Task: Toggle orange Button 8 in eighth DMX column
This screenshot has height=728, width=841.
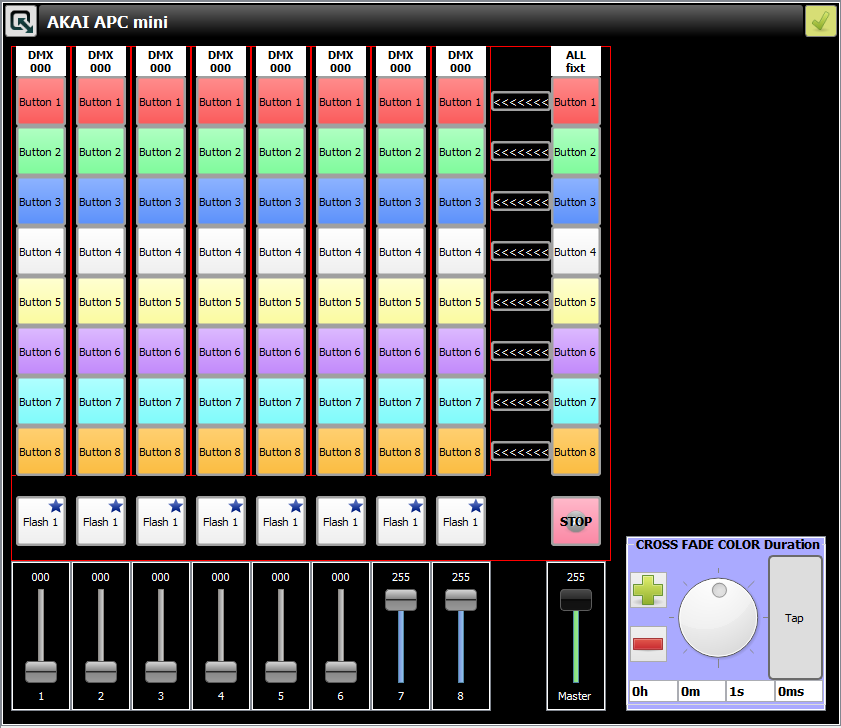Action: (x=461, y=452)
